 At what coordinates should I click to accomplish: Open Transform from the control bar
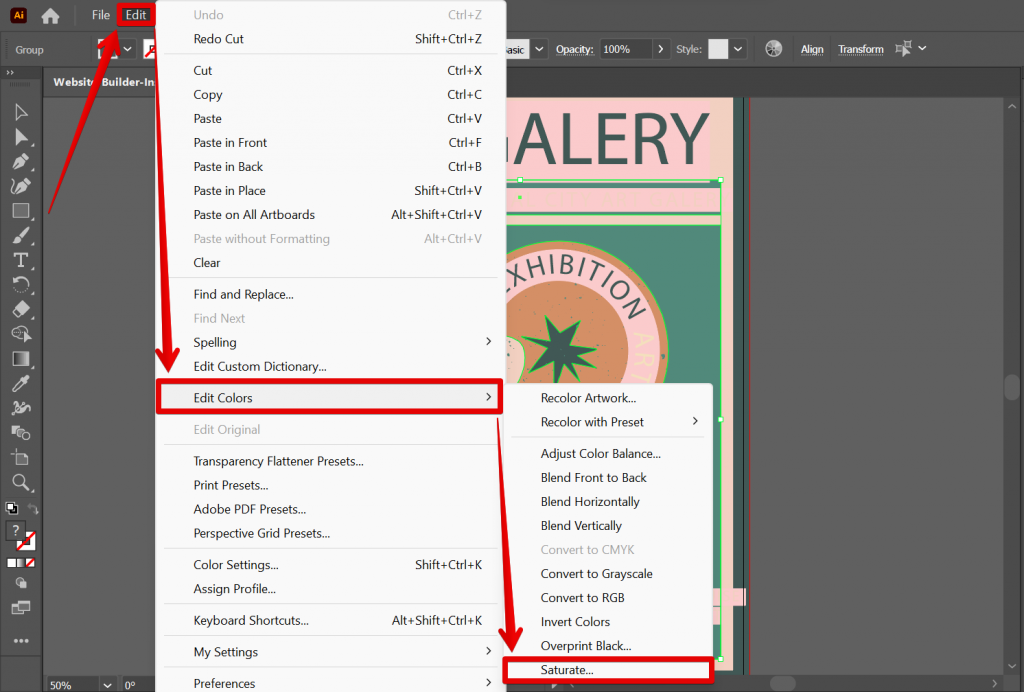click(x=861, y=48)
